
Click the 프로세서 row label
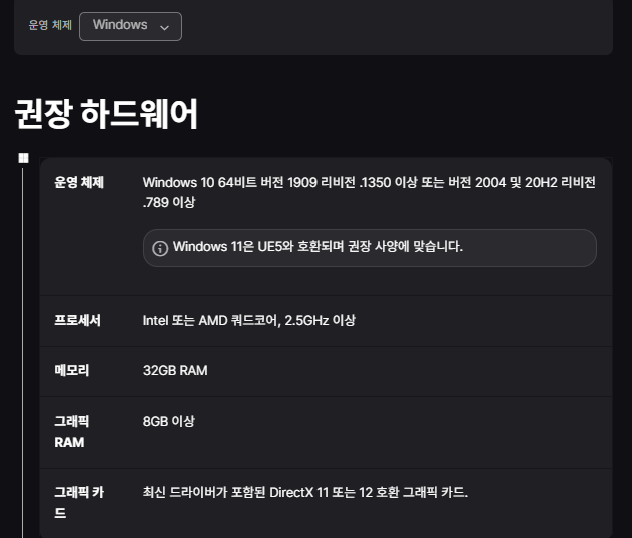(x=77, y=320)
